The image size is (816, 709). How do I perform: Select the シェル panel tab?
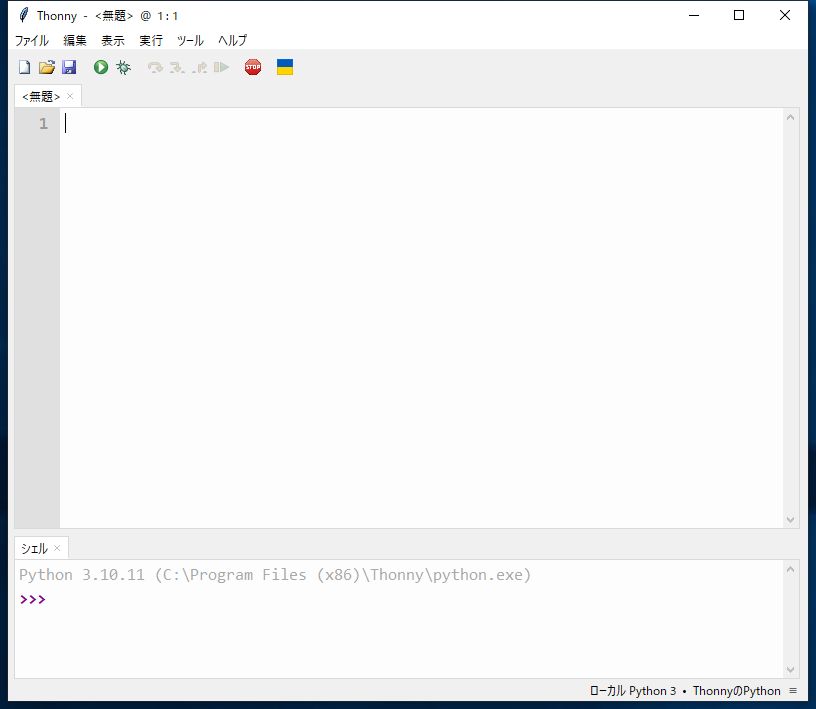[x=34, y=548]
